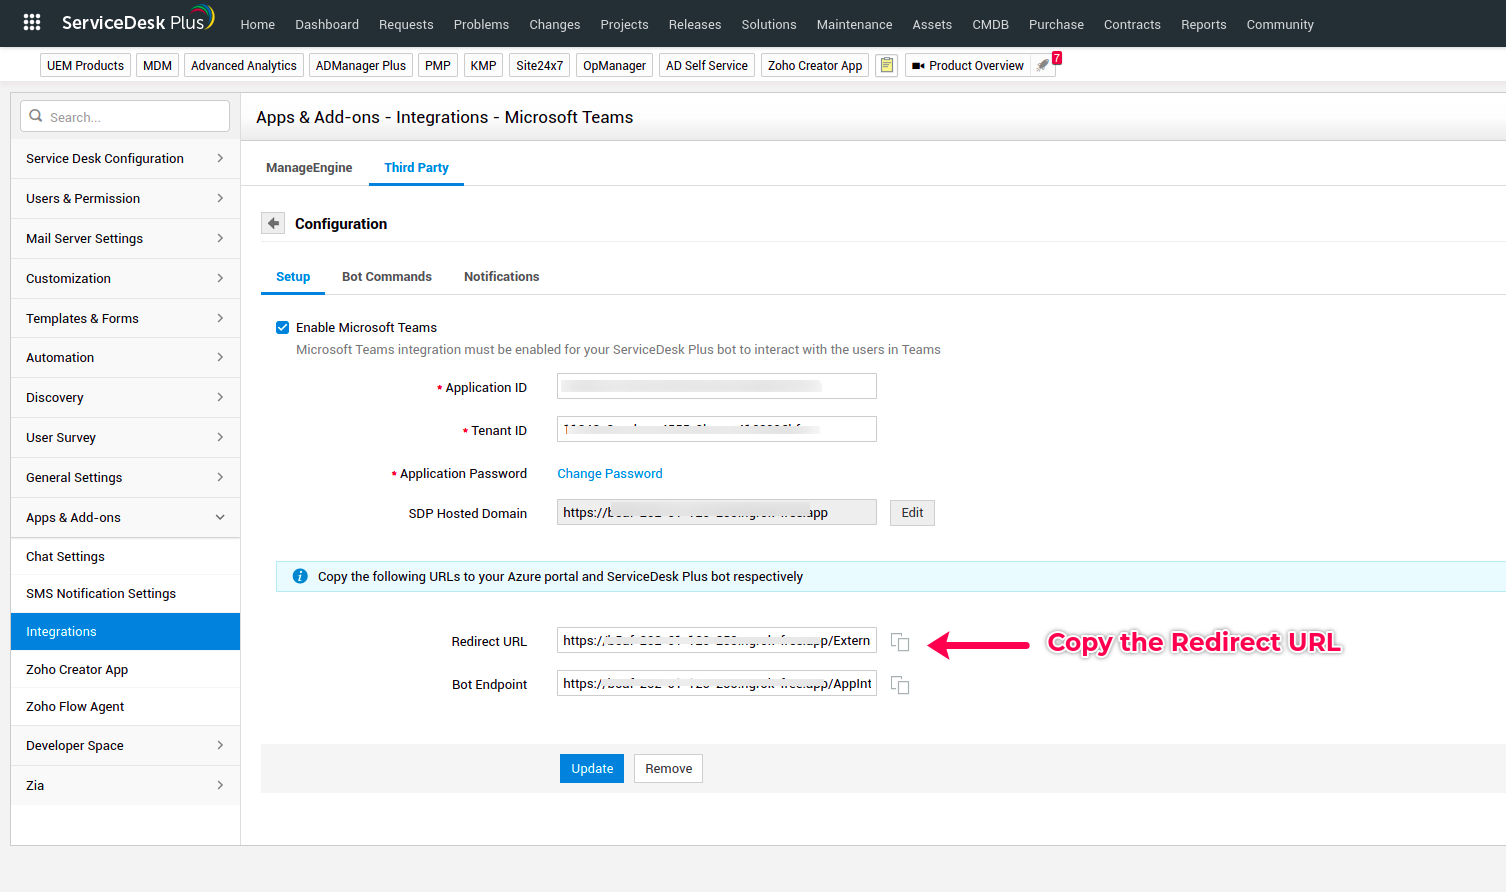The width and height of the screenshot is (1506, 892).
Task: Open the app launcher grid icon
Action: pos(32,22)
